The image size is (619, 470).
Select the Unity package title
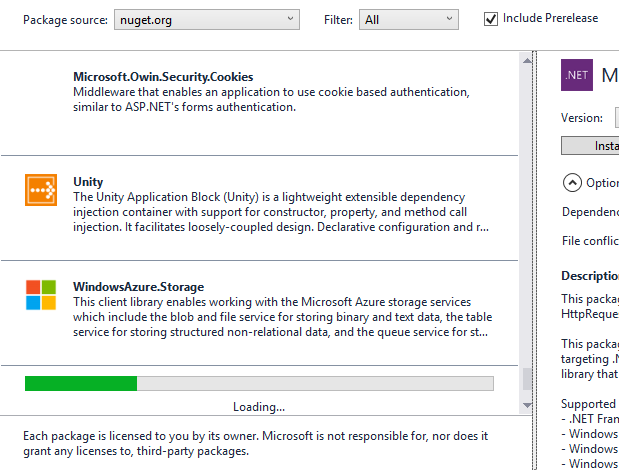[88, 182]
